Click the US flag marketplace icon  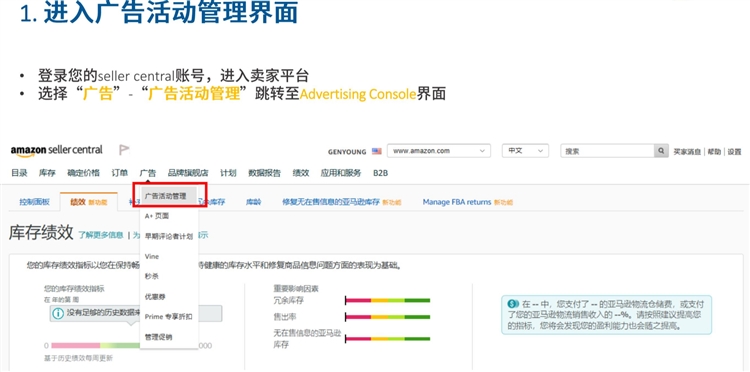(377, 151)
